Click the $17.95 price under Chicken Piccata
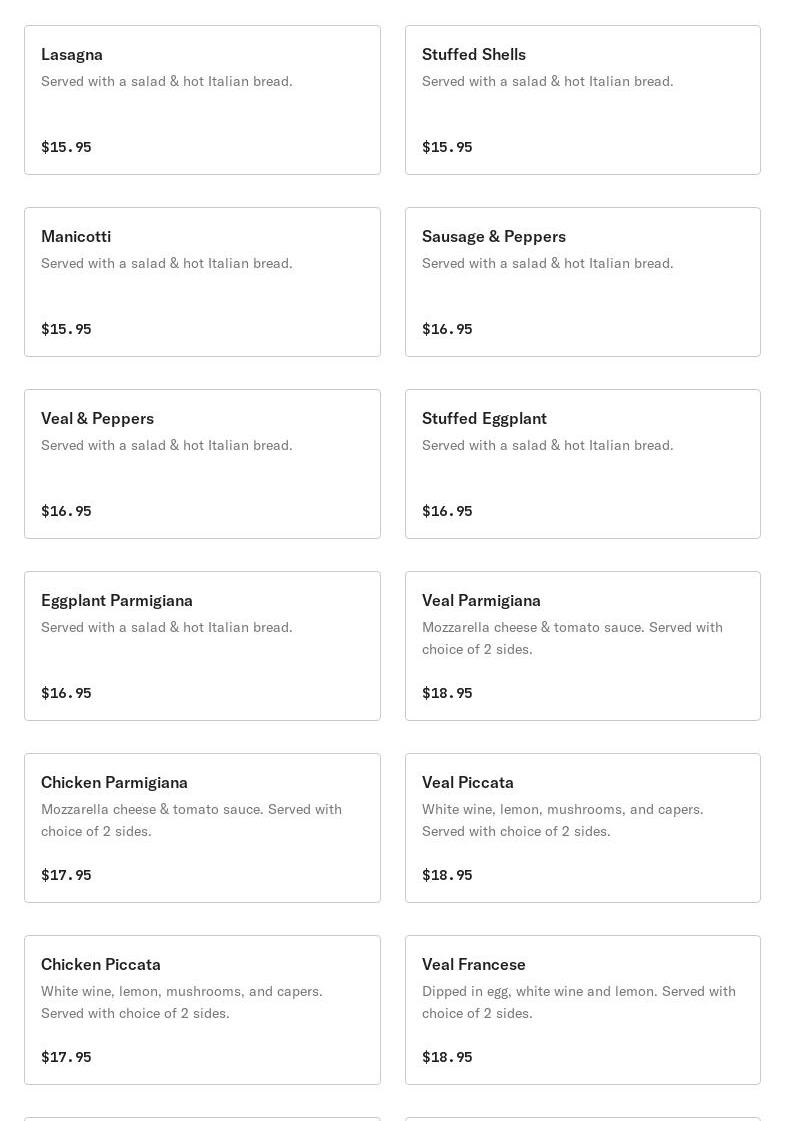 pyautogui.click(x=66, y=1057)
